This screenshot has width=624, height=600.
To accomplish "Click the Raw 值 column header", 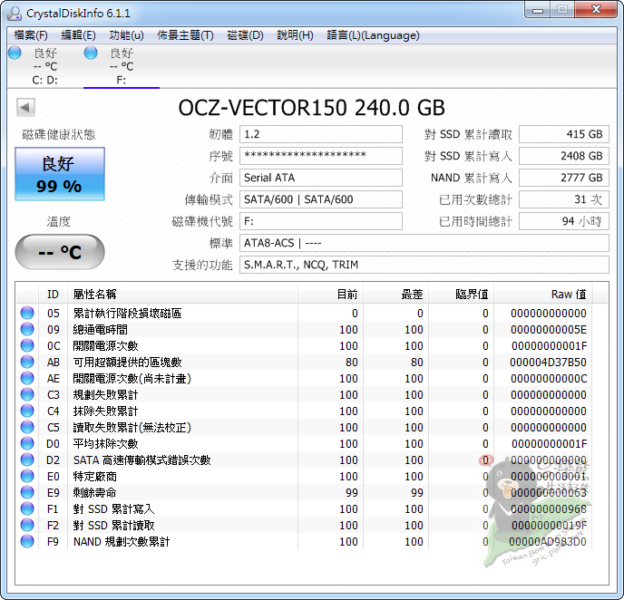I will pos(543,294).
